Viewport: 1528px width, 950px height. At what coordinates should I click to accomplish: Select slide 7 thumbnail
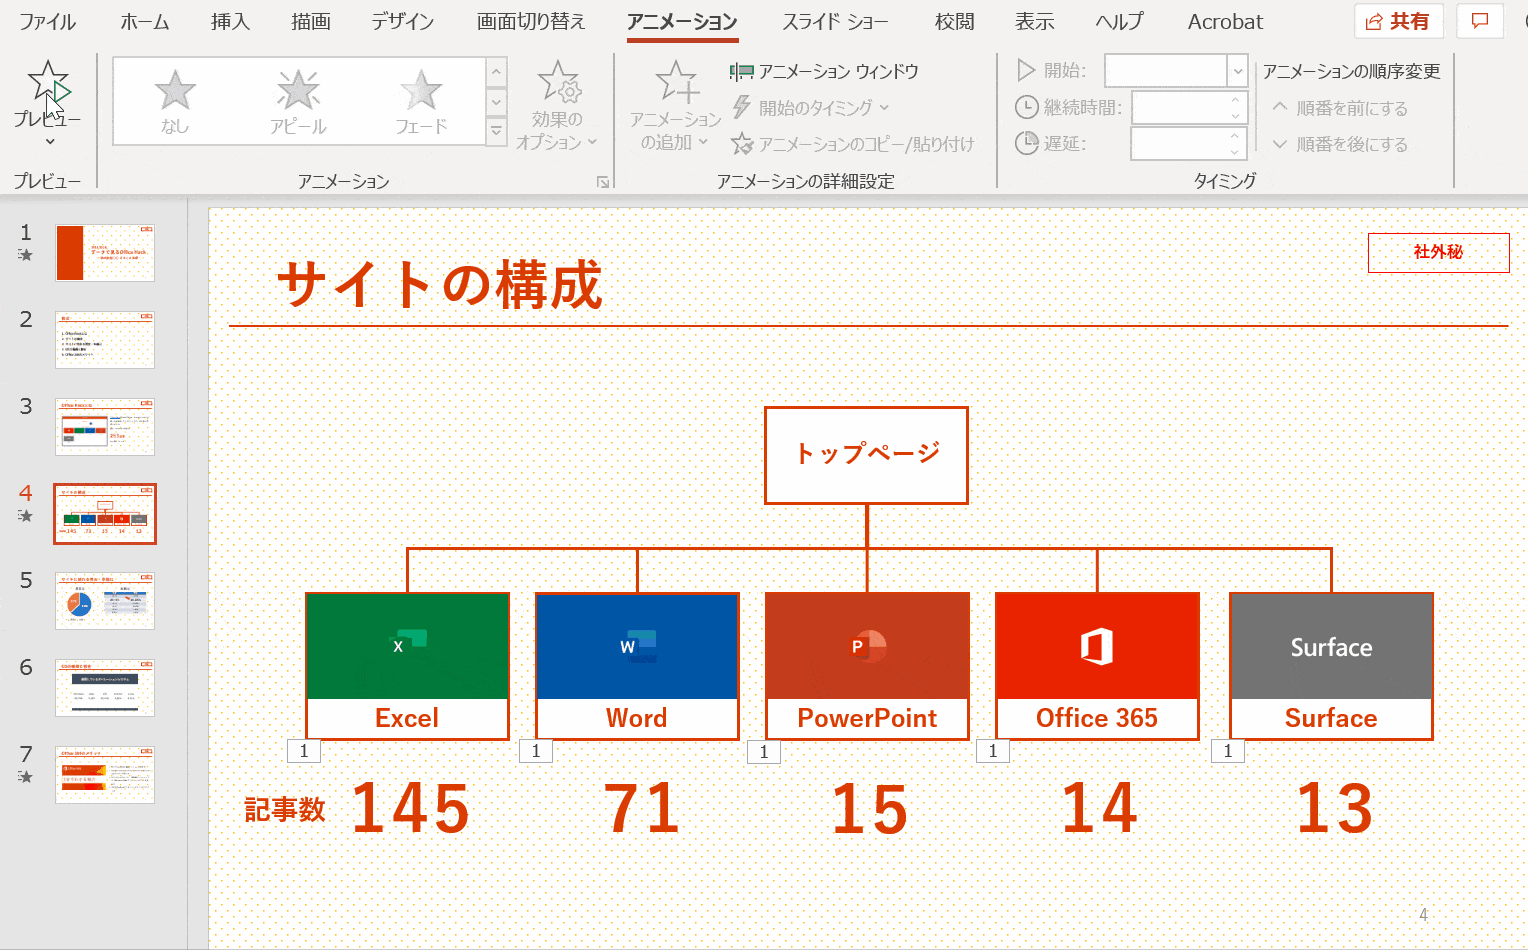pyautogui.click(x=105, y=775)
